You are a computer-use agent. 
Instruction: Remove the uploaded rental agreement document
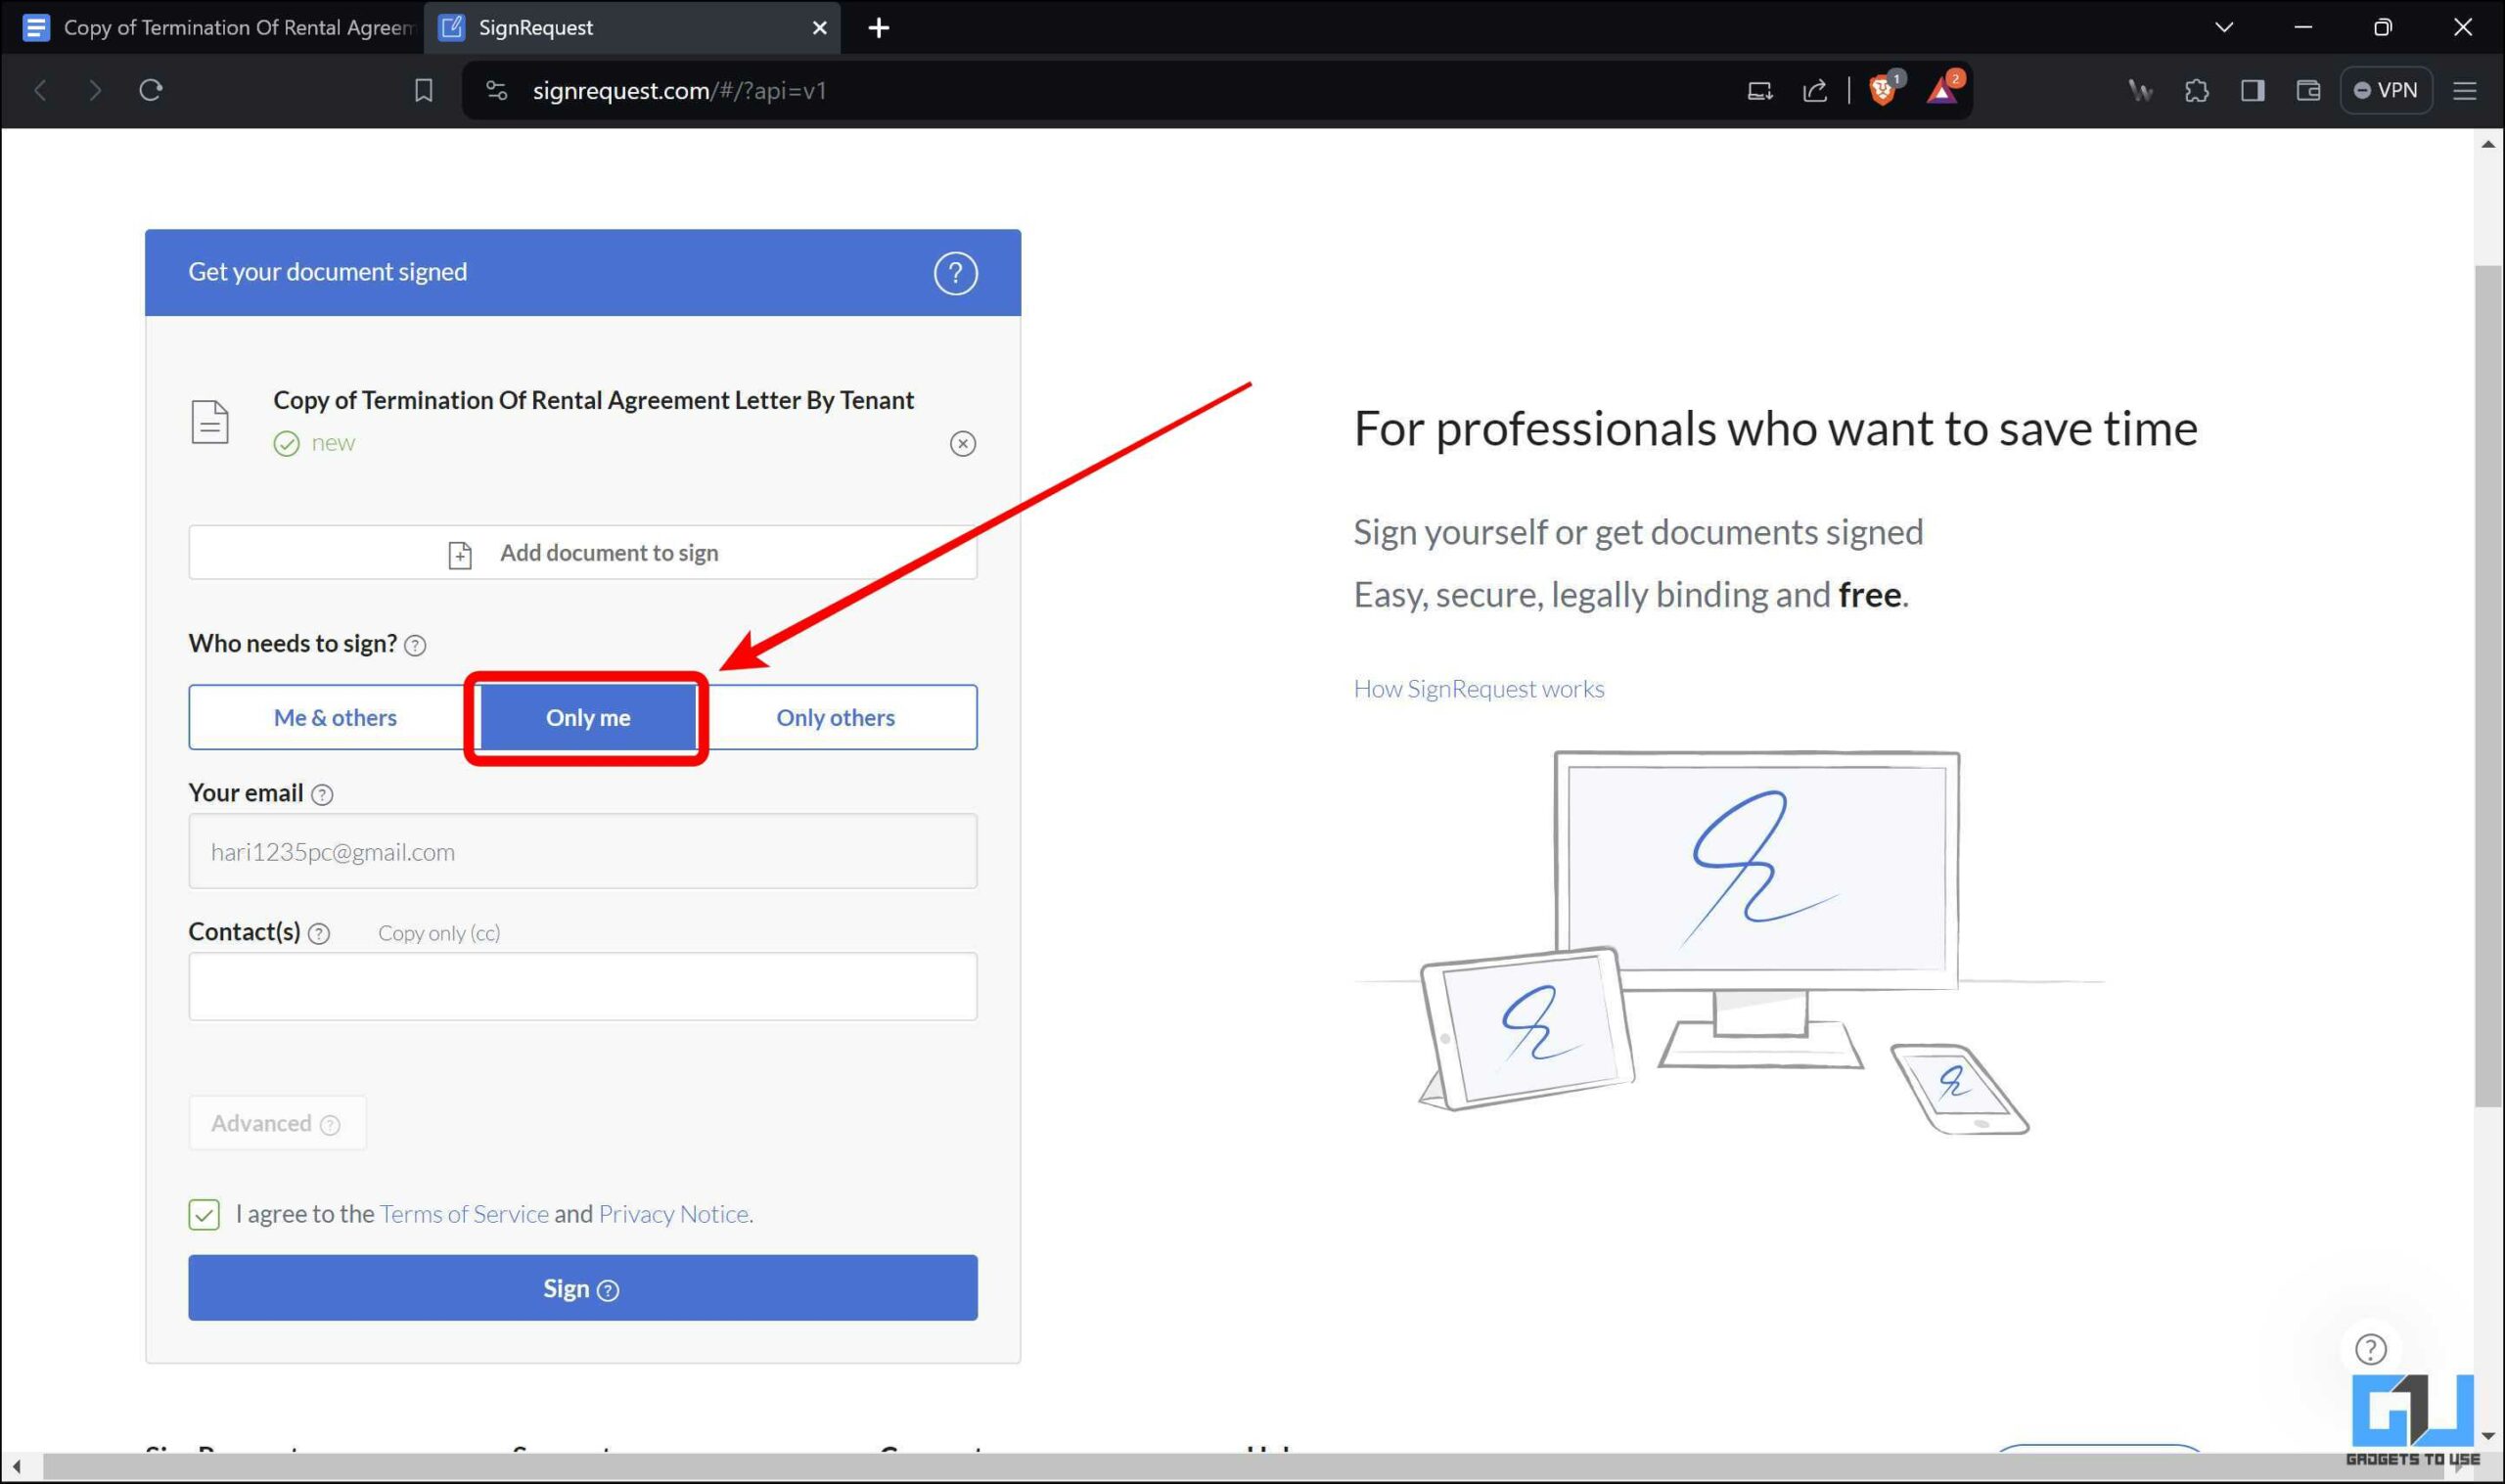click(x=962, y=443)
